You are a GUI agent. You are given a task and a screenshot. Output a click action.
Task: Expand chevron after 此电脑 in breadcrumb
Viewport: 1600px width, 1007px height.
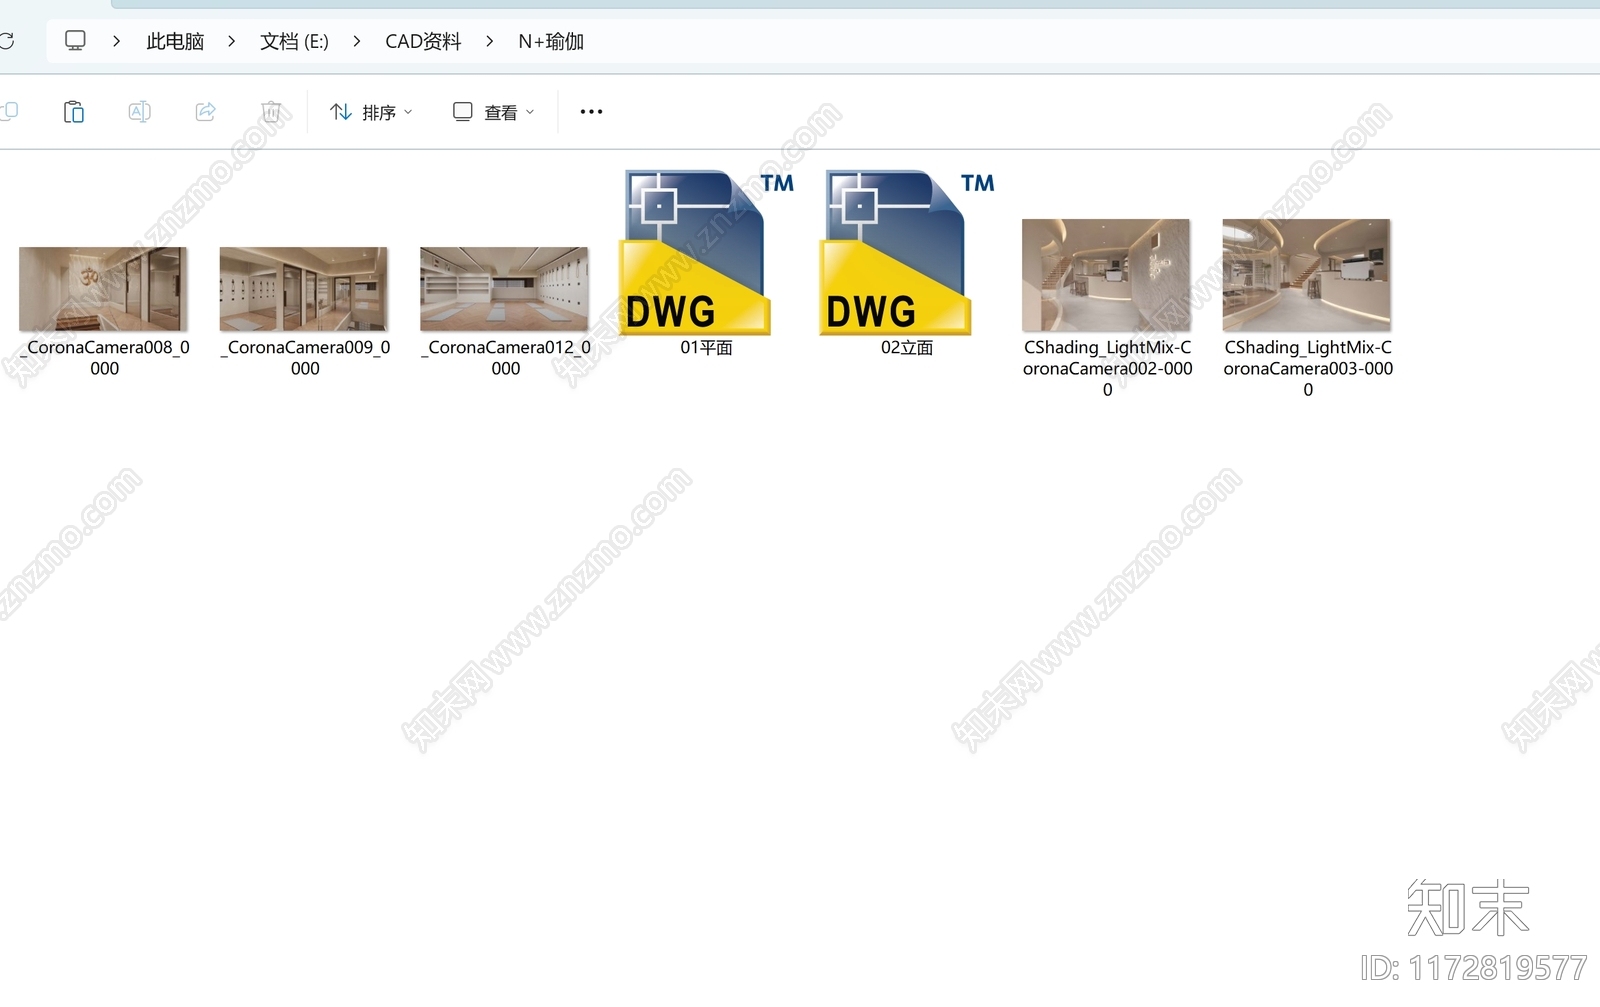[232, 41]
